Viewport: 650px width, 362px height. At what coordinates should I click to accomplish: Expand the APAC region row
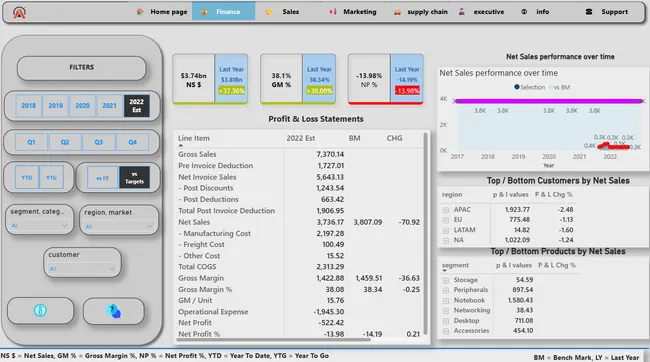pos(446,210)
